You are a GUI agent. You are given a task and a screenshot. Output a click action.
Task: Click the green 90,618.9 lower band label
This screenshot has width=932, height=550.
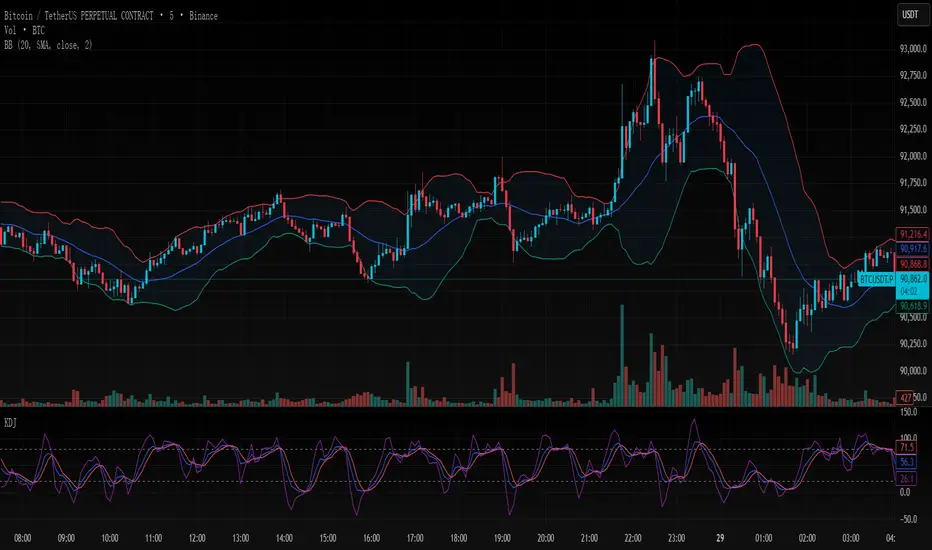coord(914,305)
